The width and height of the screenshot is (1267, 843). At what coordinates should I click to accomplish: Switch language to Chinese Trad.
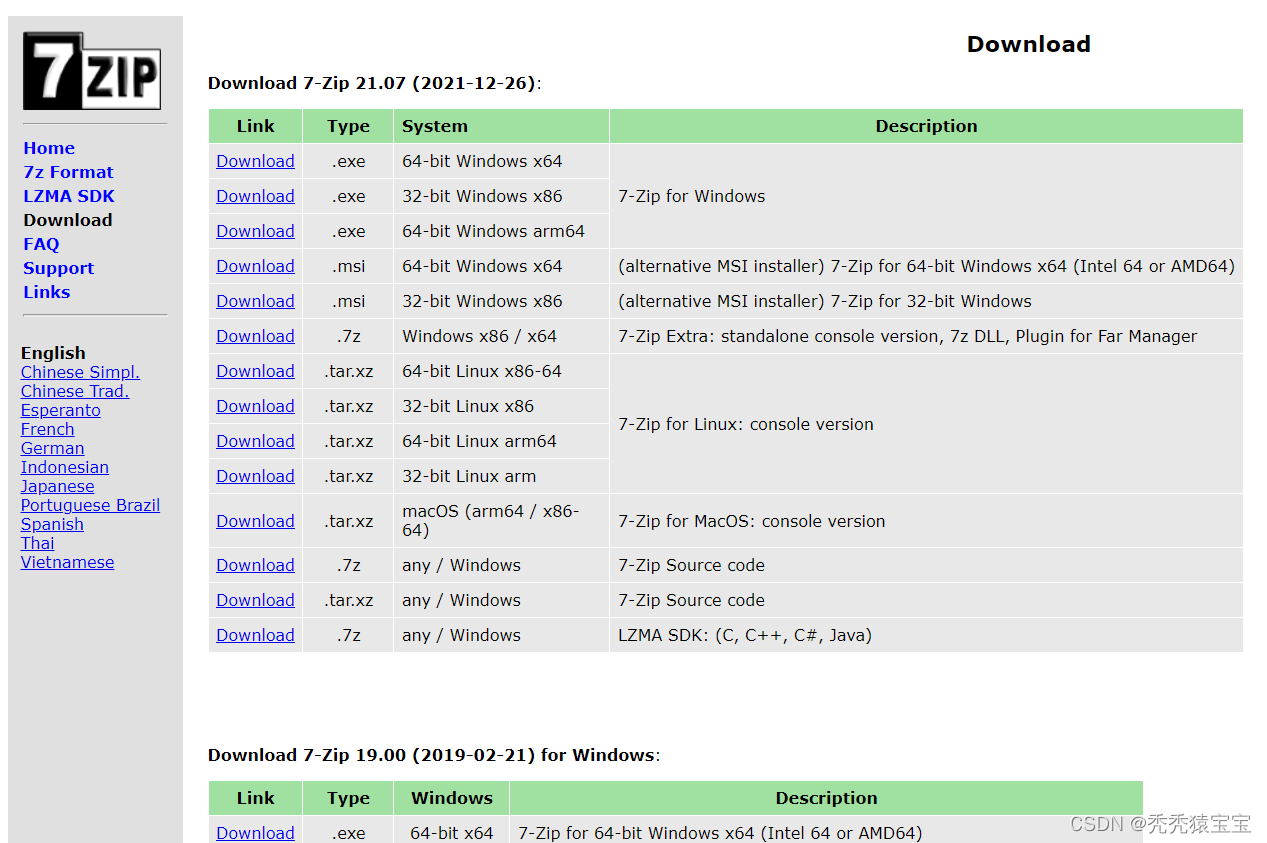tap(75, 391)
